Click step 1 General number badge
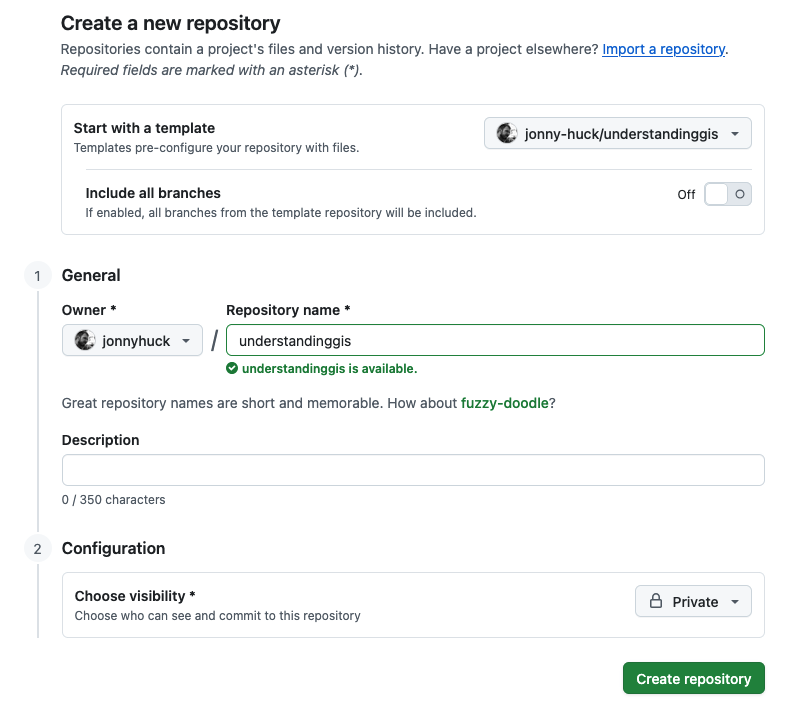The image size is (806, 708). click(37, 276)
